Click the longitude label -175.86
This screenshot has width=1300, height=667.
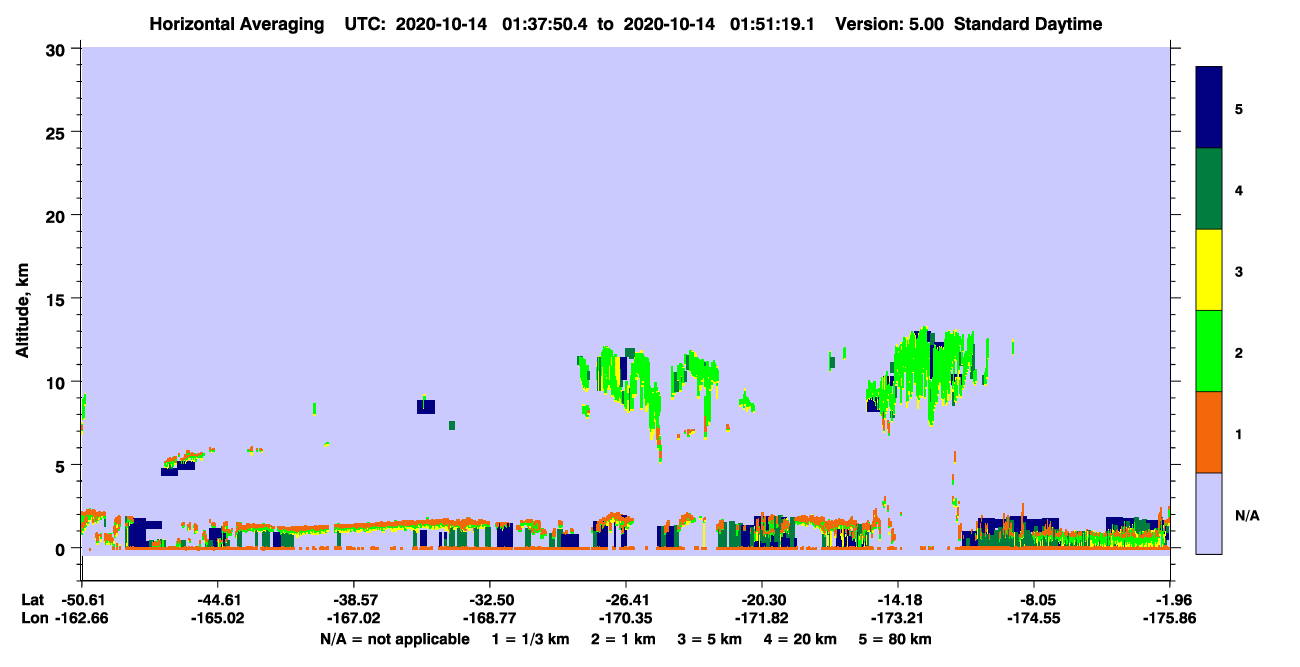click(1170, 618)
